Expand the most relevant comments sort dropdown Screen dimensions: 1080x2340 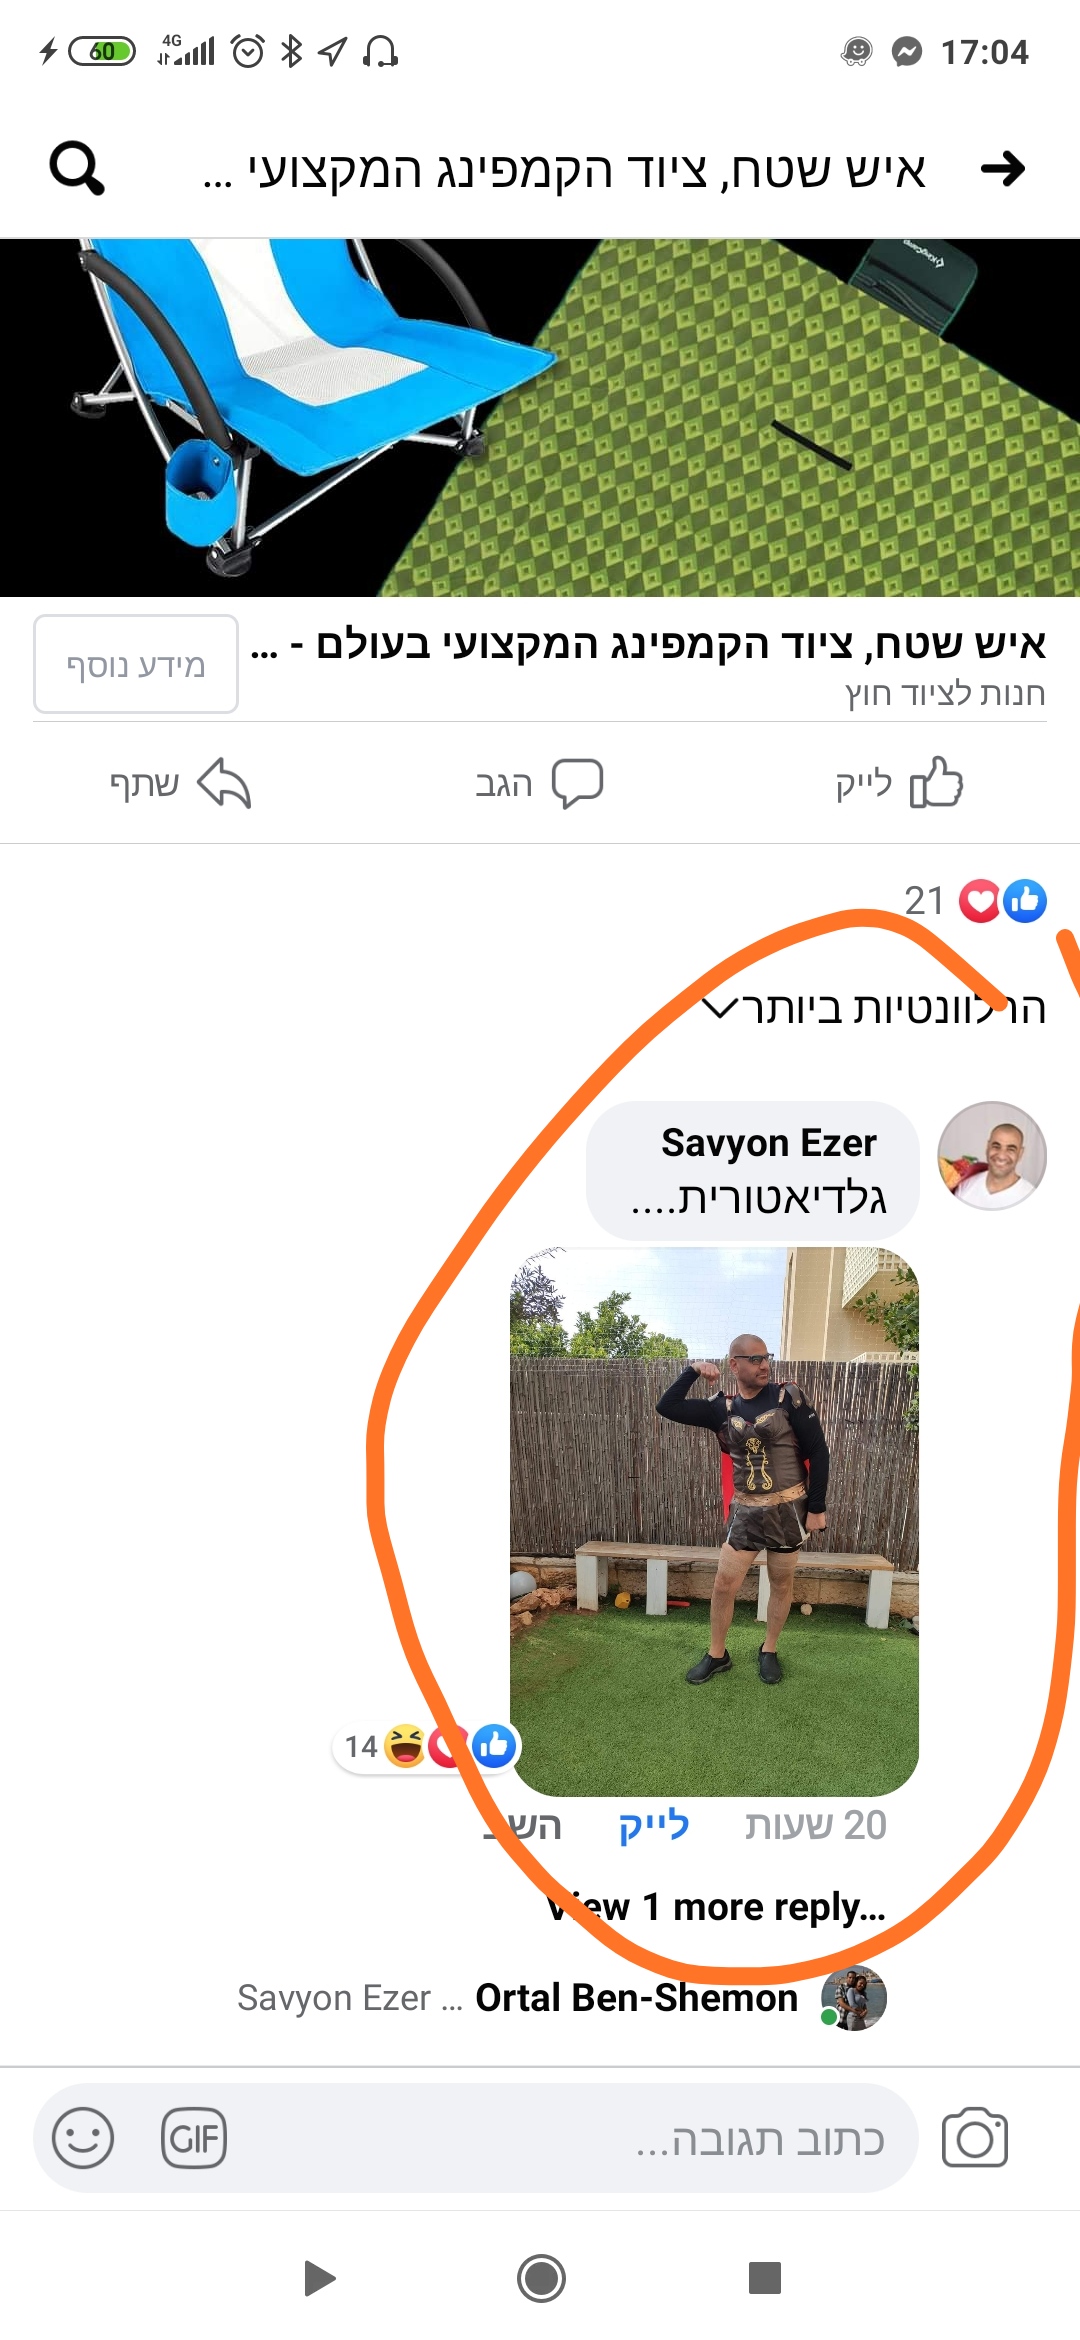874,1008
